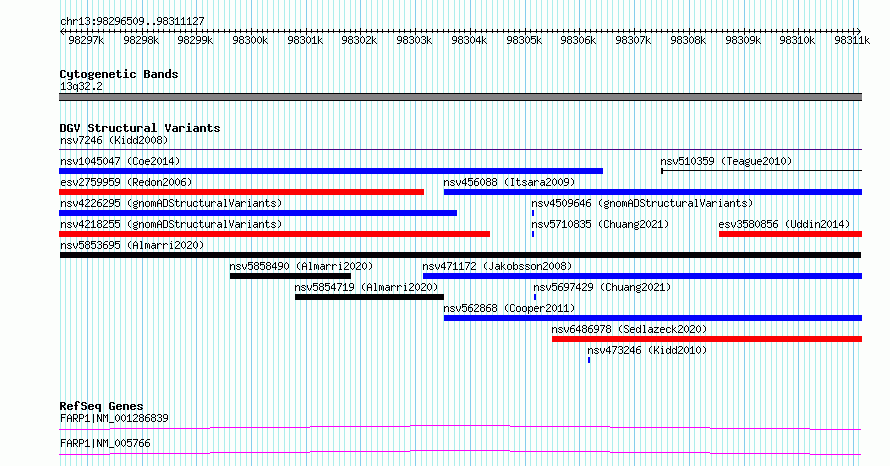The height and width of the screenshot is (466, 890).
Task: Open nsv473246 (Kidd2010) label
Action: [647, 350]
